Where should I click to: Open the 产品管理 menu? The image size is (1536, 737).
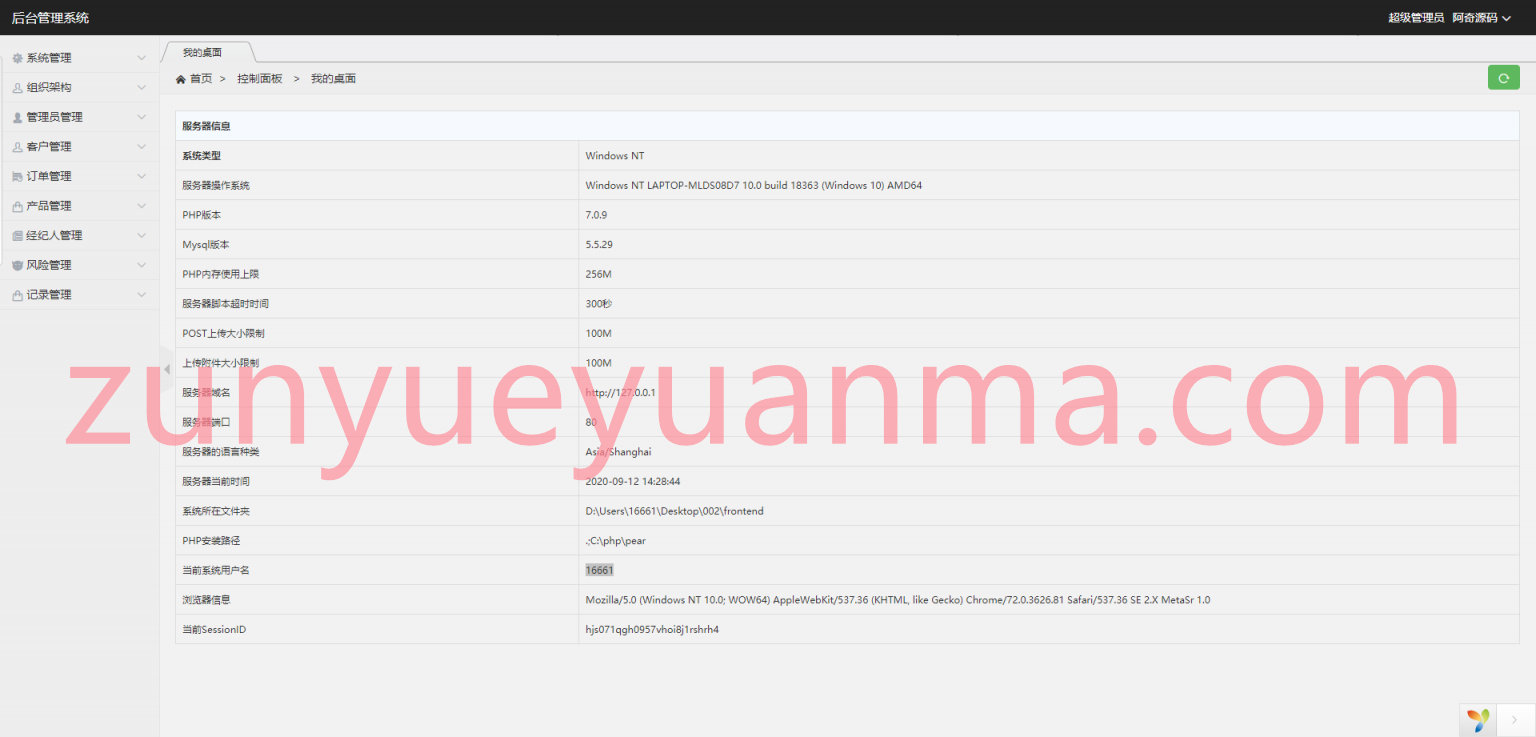pos(79,206)
